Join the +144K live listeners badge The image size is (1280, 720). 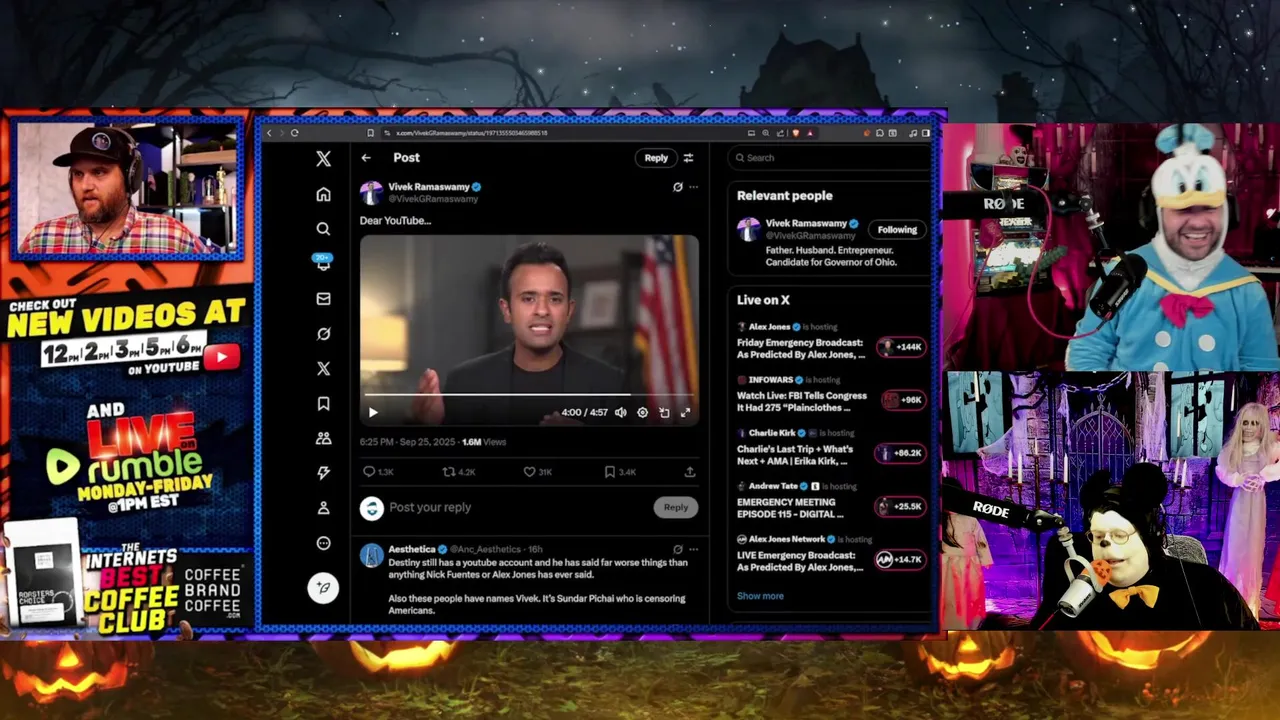tap(901, 347)
